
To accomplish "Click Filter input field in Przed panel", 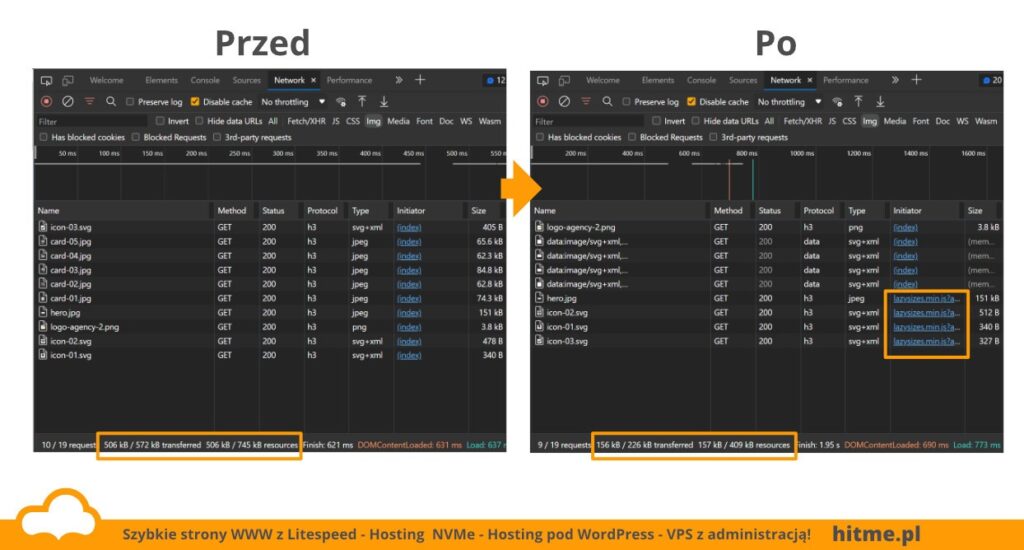I will pos(91,121).
